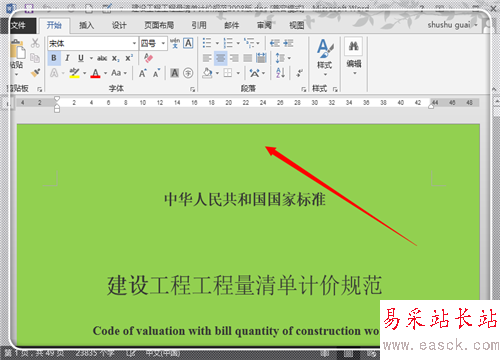Viewport: 500px width, 360px height.
Task: Switch to the 审阅 Review tab
Action: tap(264, 25)
